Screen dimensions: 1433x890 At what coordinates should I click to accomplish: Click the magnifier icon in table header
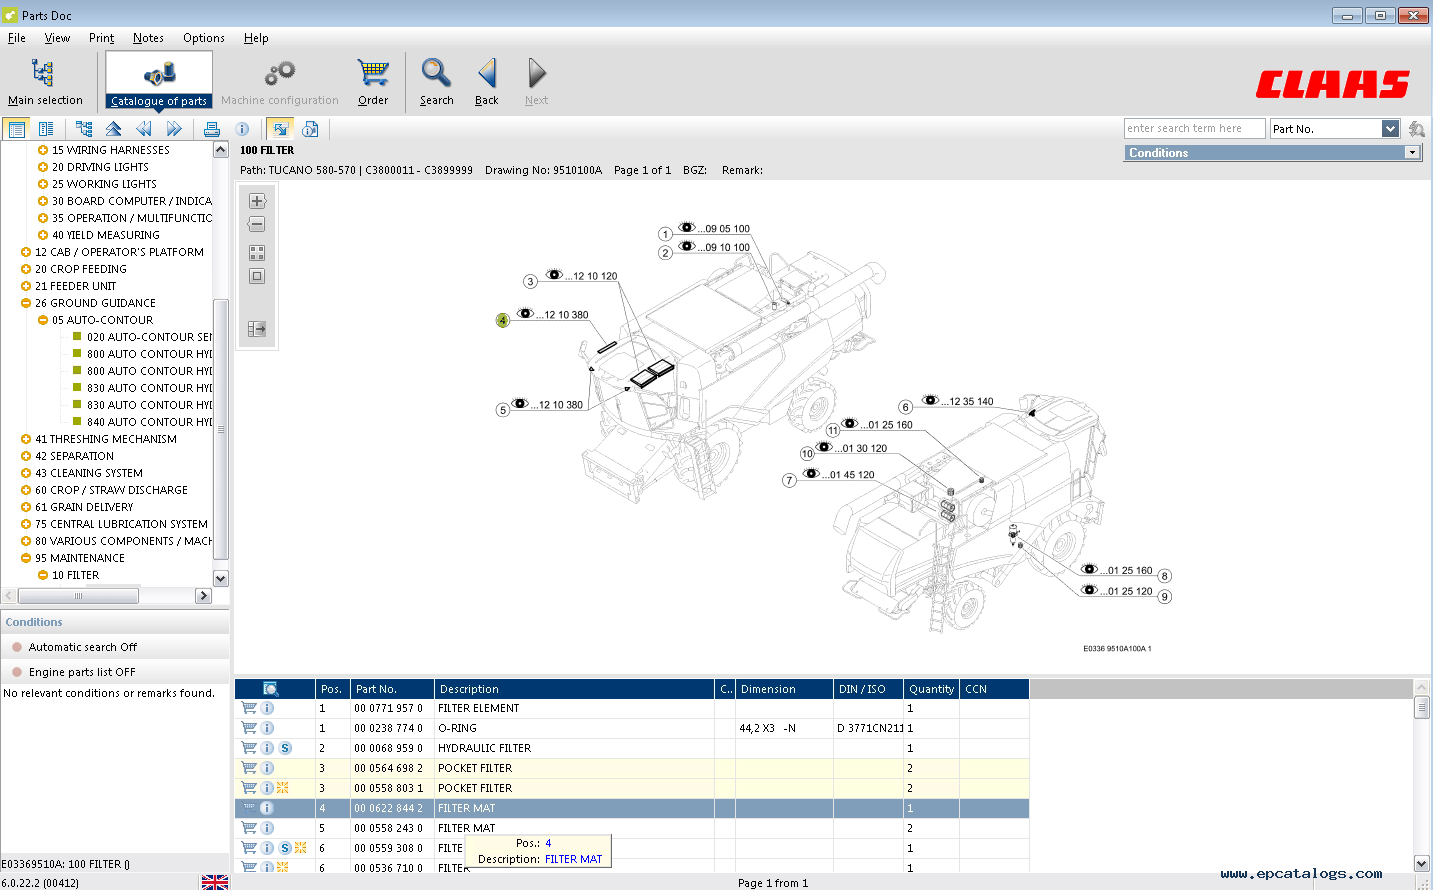coord(270,689)
